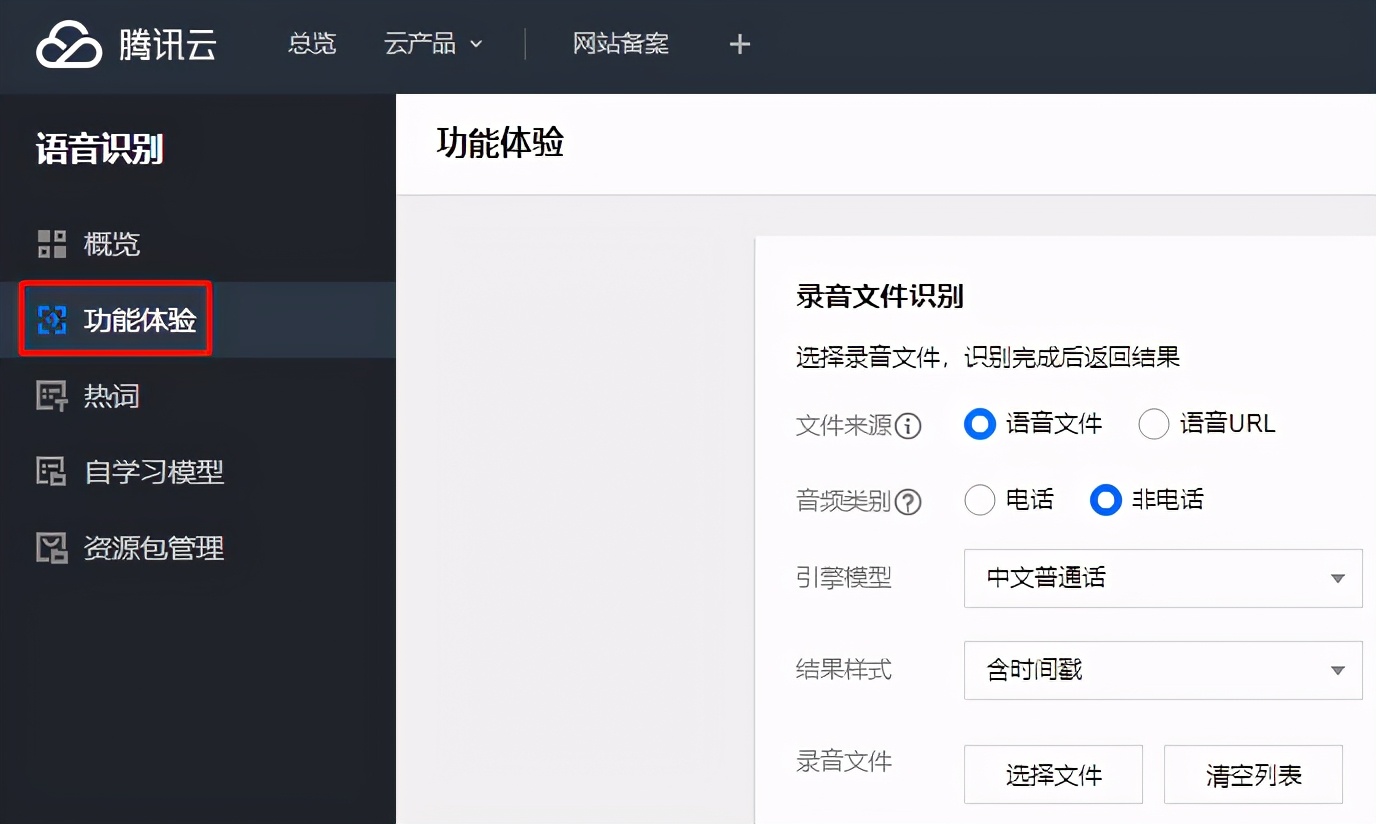Viewport: 1376px width, 824px height.
Task: Select the 语音文件 file source option
Action: [979, 424]
